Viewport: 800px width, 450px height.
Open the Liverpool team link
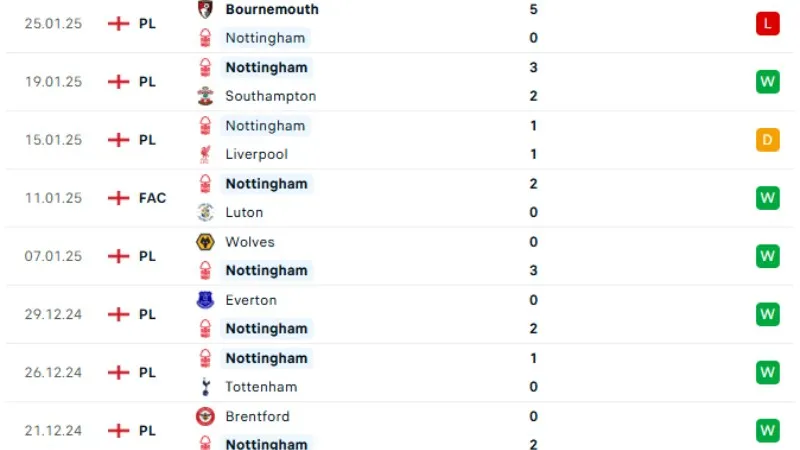256,154
